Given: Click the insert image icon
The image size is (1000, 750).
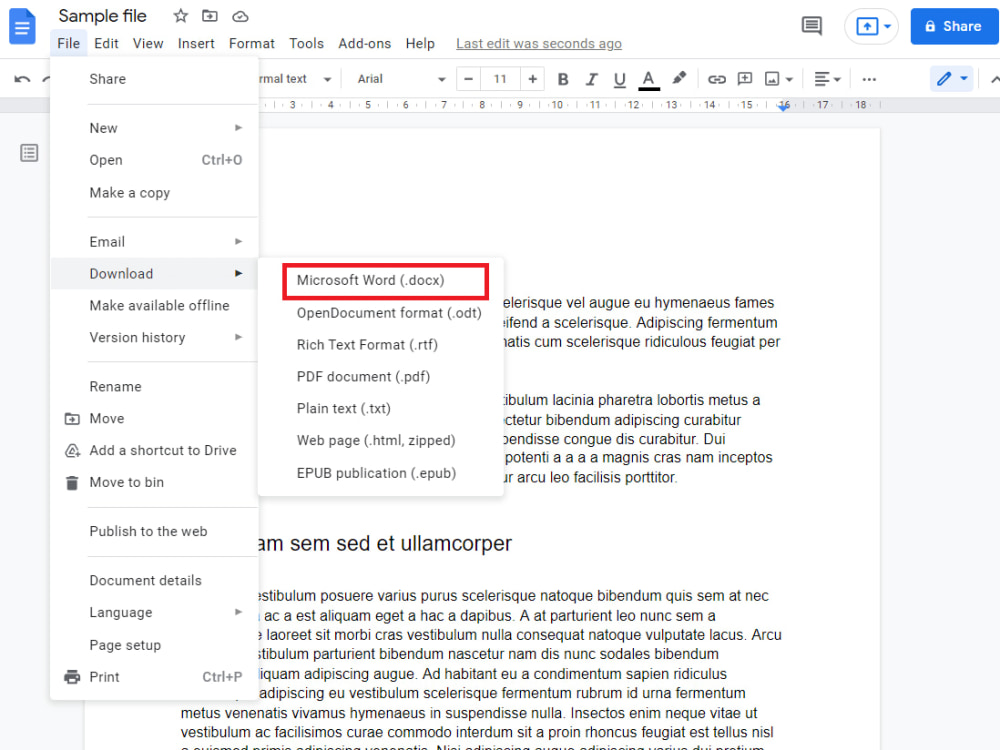Looking at the screenshot, I should coord(772,79).
